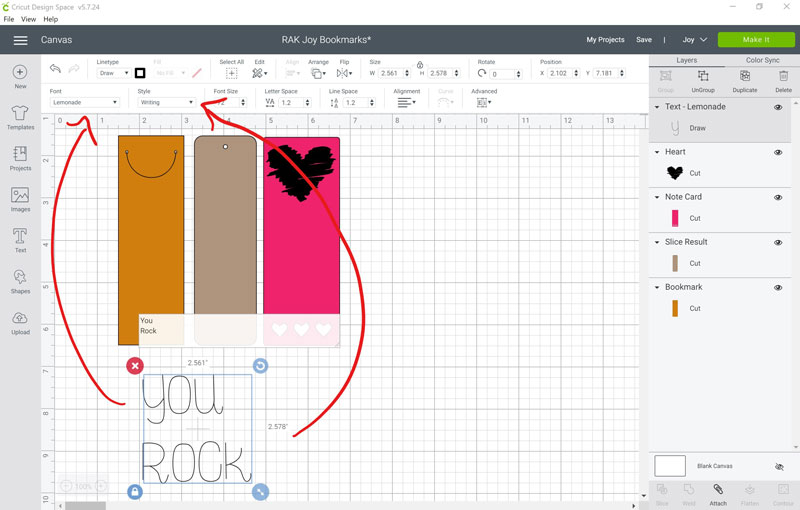Select the black heart on canvas
800x510 pixels.
tap(301, 172)
